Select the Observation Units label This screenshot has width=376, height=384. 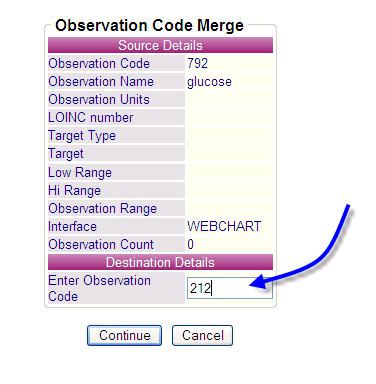click(99, 99)
